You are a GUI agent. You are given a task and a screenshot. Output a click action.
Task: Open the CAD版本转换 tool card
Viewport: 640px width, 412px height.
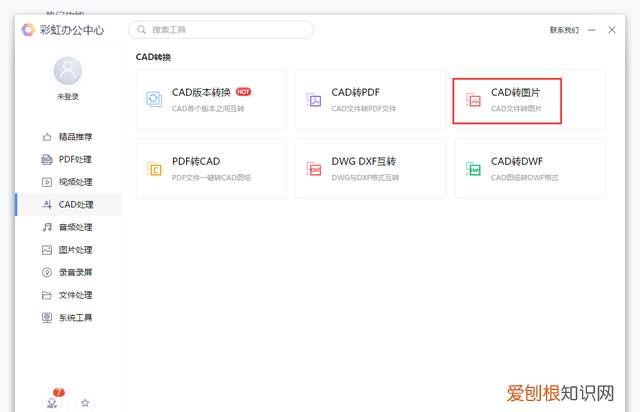[x=211, y=99]
